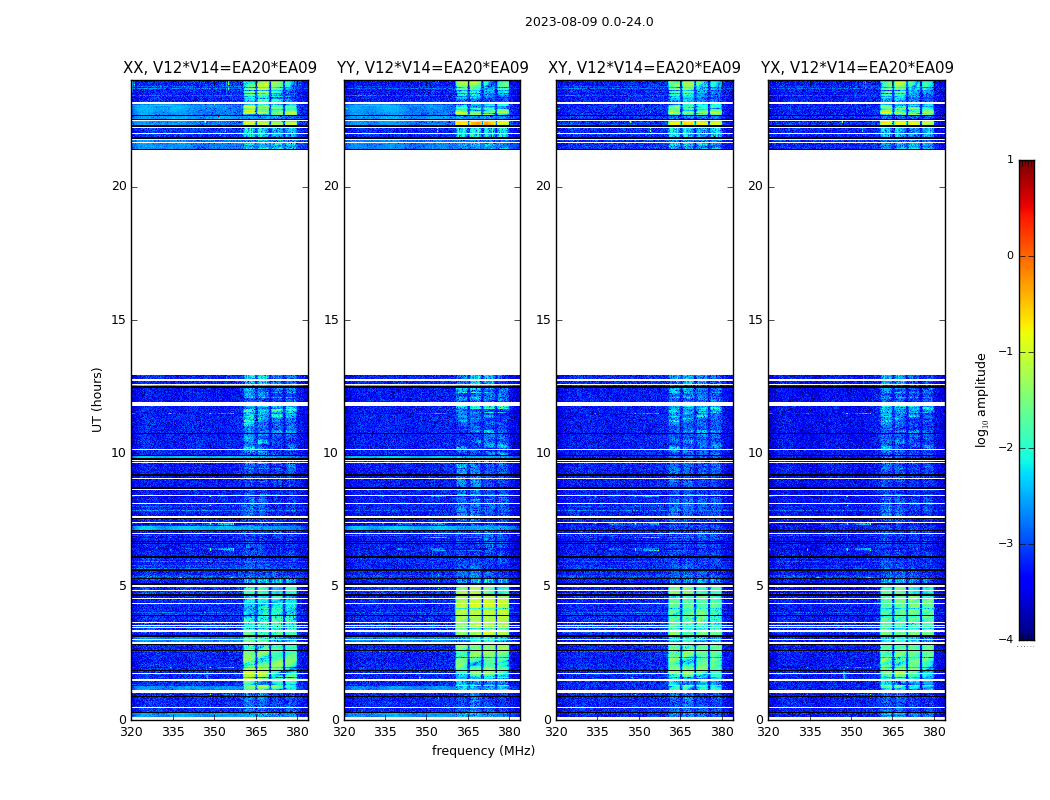Viewport: 1050px width, 800px height.
Task: Click the XY polarization spectrogram panel
Action: click(x=644, y=400)
